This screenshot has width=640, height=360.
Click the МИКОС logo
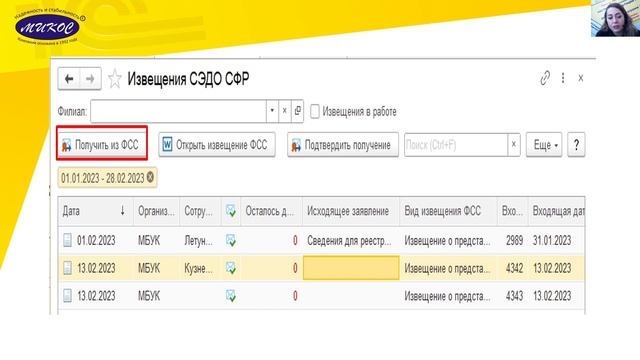click(x=48, y=28)
